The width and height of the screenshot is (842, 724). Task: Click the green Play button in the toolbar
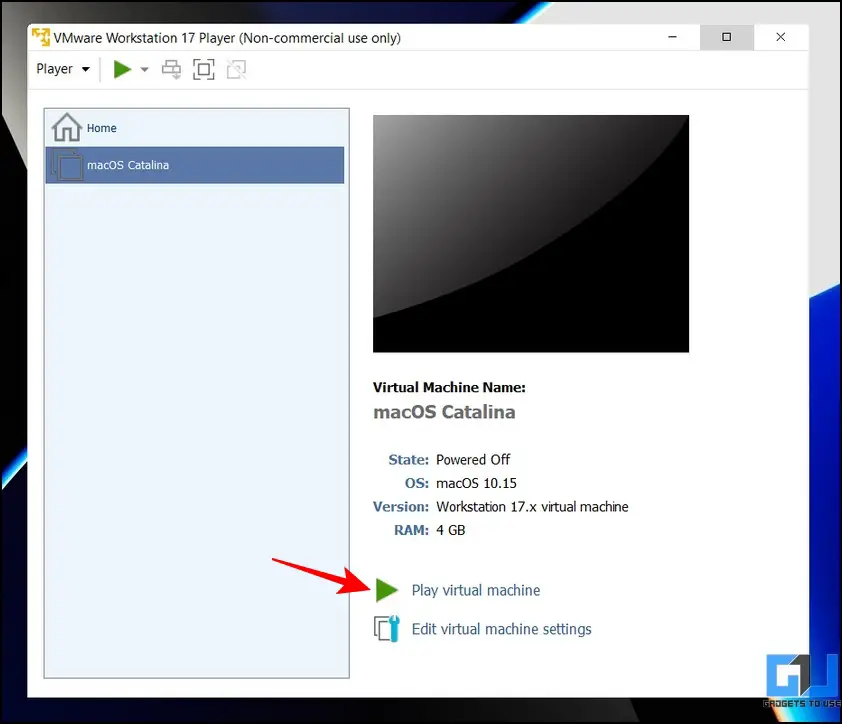pos(122,69)
